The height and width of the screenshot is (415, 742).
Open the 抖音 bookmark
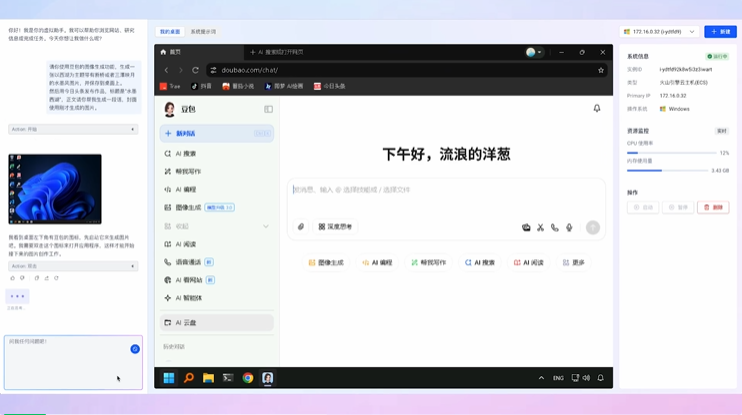coord(201,86)
